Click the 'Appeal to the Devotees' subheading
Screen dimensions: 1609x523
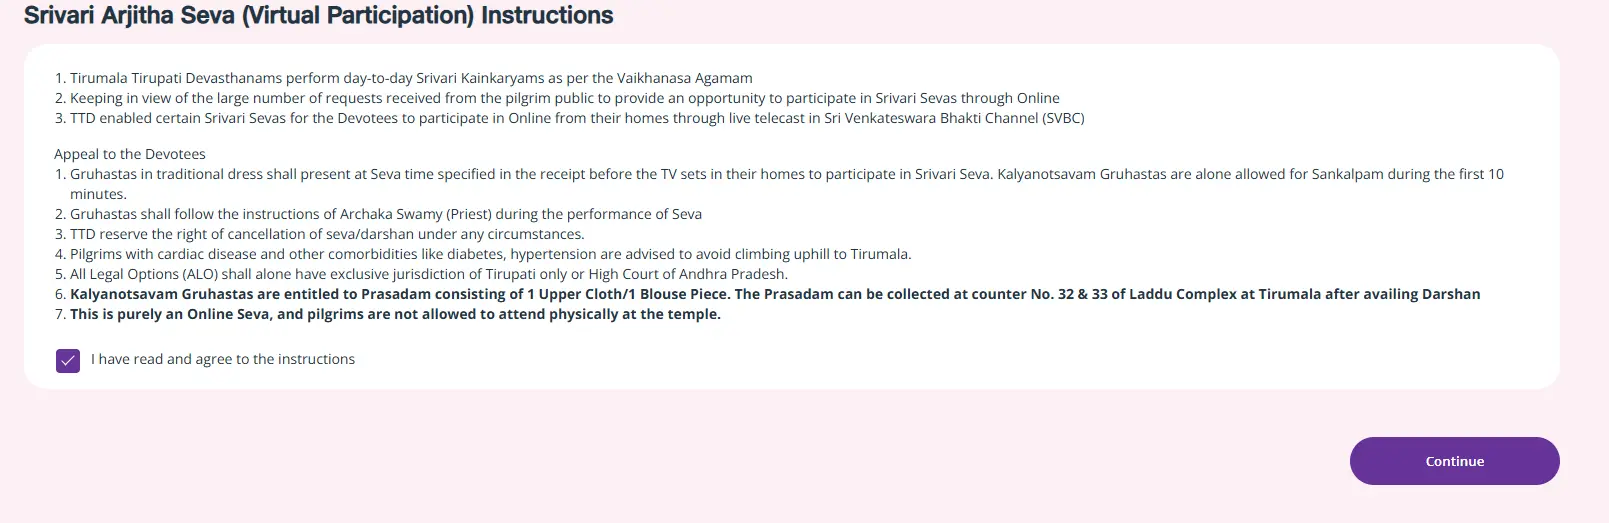point(130,154)
